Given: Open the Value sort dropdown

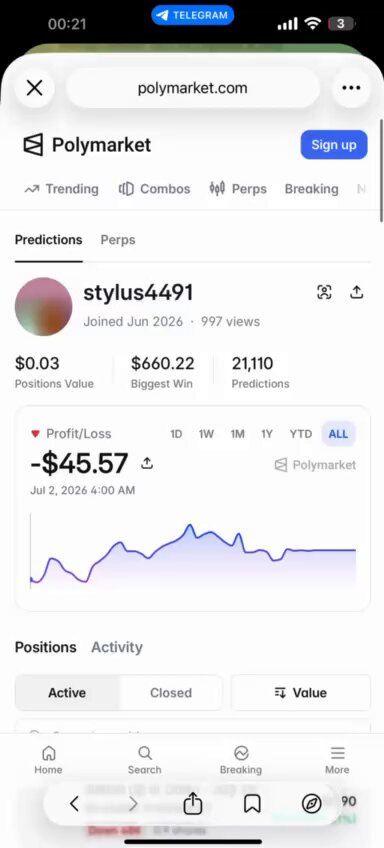Looking at the screenshot, I should click(x=301, y=693).
